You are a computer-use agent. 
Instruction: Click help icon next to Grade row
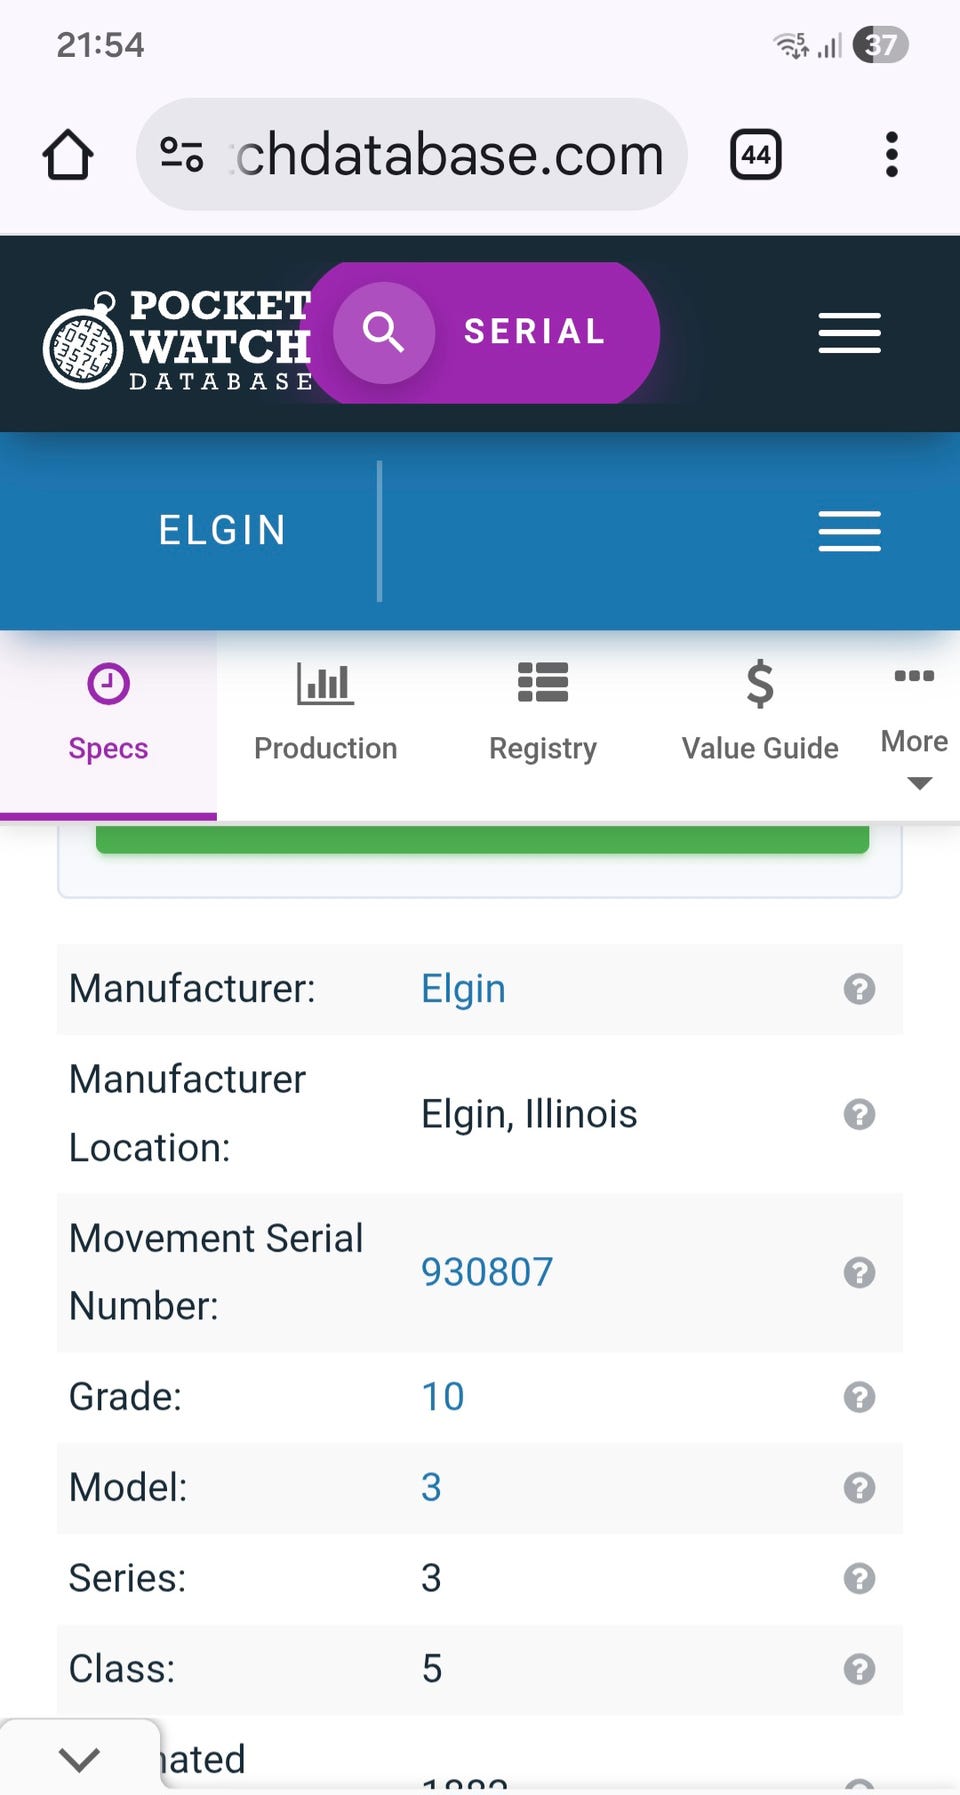click(x=859, y=1397)
